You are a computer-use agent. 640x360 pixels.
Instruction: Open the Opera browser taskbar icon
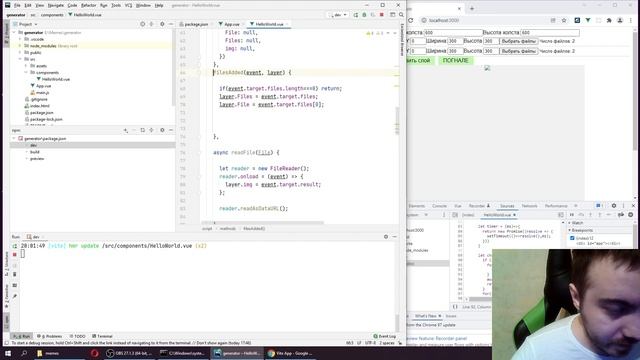[95, 353]
